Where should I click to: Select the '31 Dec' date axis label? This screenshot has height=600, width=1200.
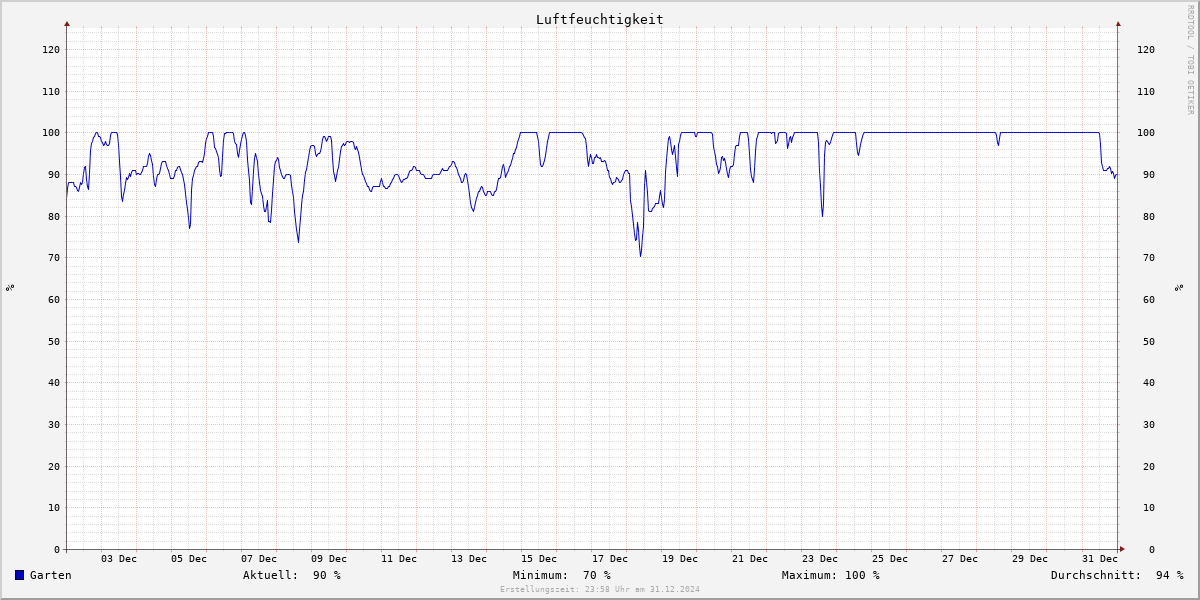[x=1100, y=558]
